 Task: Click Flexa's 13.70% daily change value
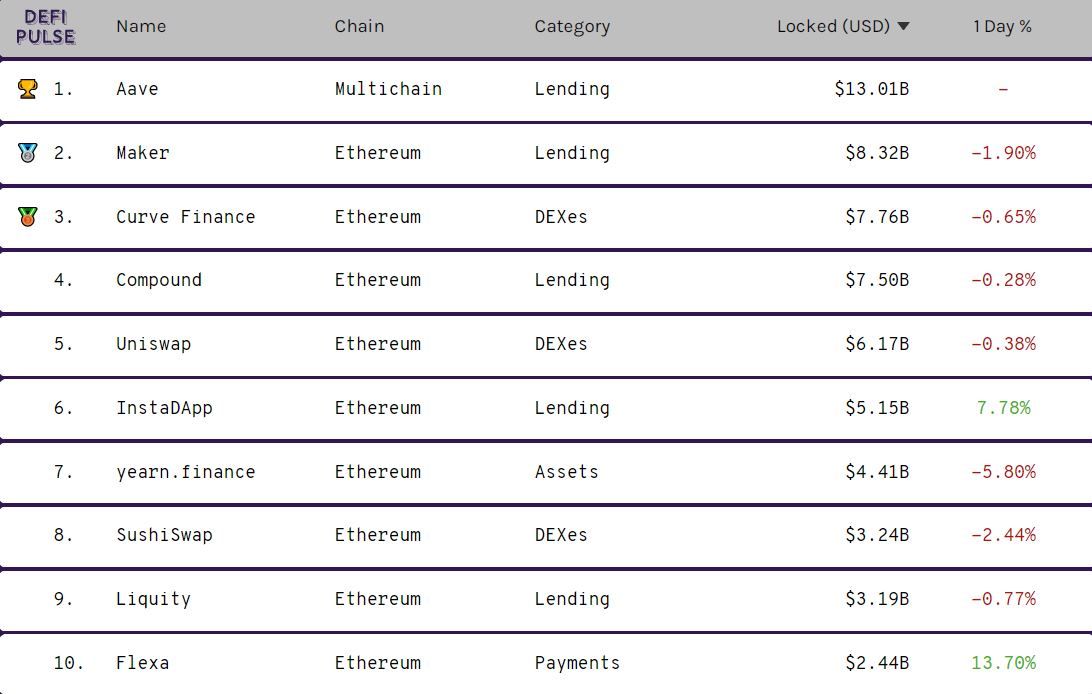tap(1003, 663)
